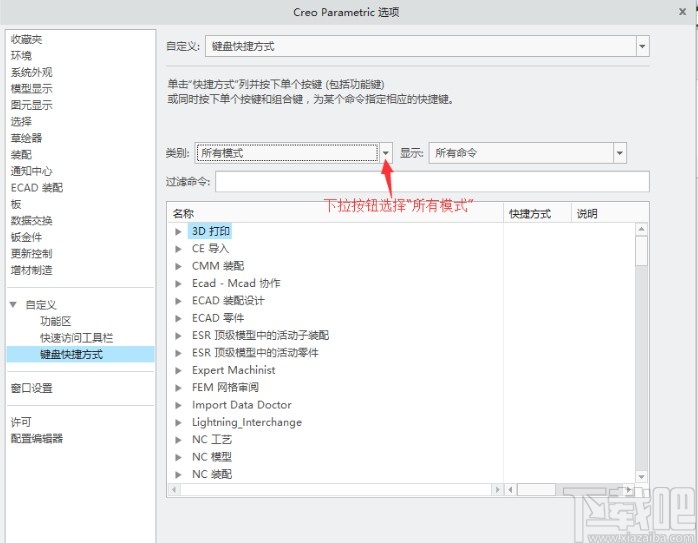Go to 数据交换 settings
This screenshot has width=698, height=543.
[31, 220]
